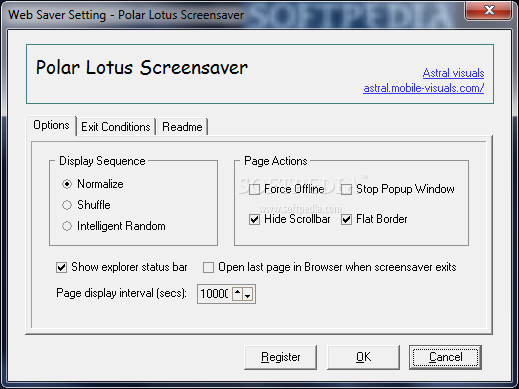The height and width of the screenshot is (389, 519).
Task: Confirm settings with the OK button
Action: click(x=363, y=357)
